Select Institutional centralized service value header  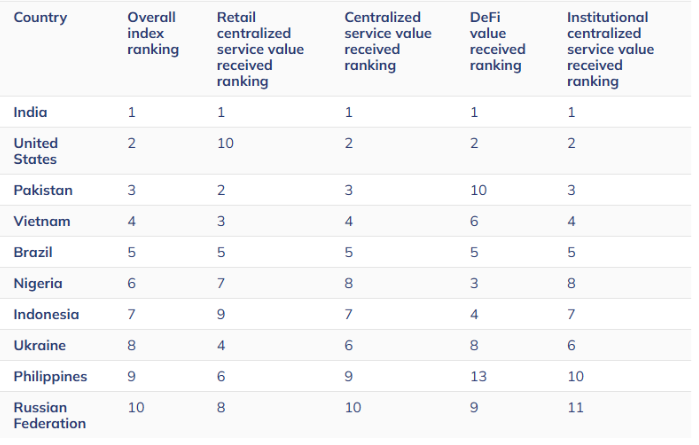pos(610,50)
